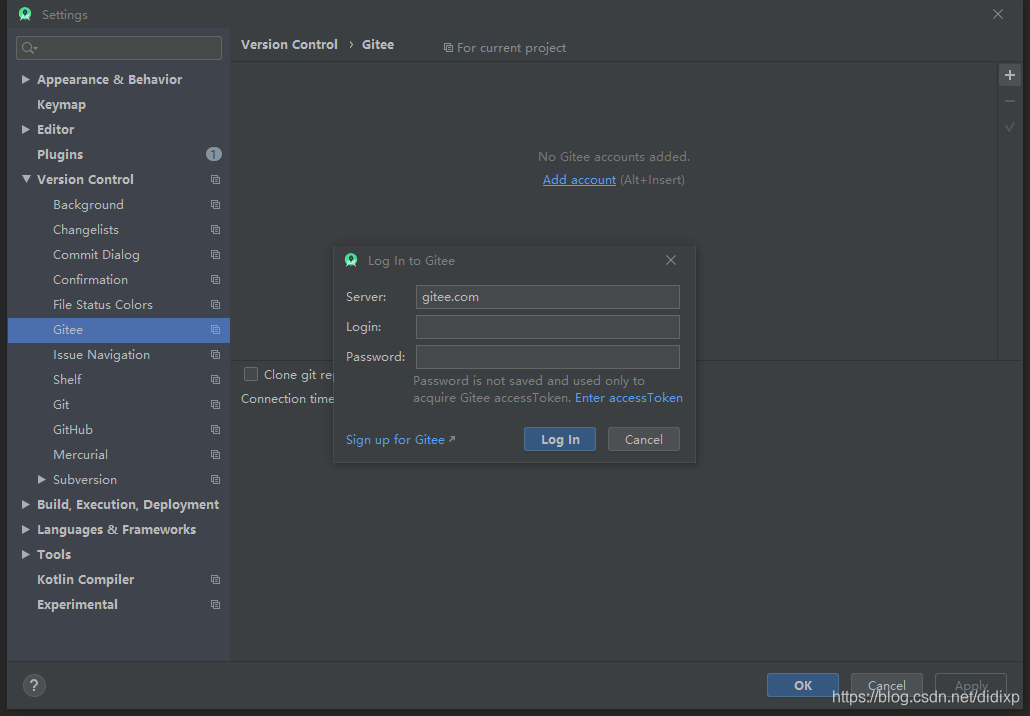Click the Log In button
This screenshot has width=1030, height=716.
click(560, 439)
